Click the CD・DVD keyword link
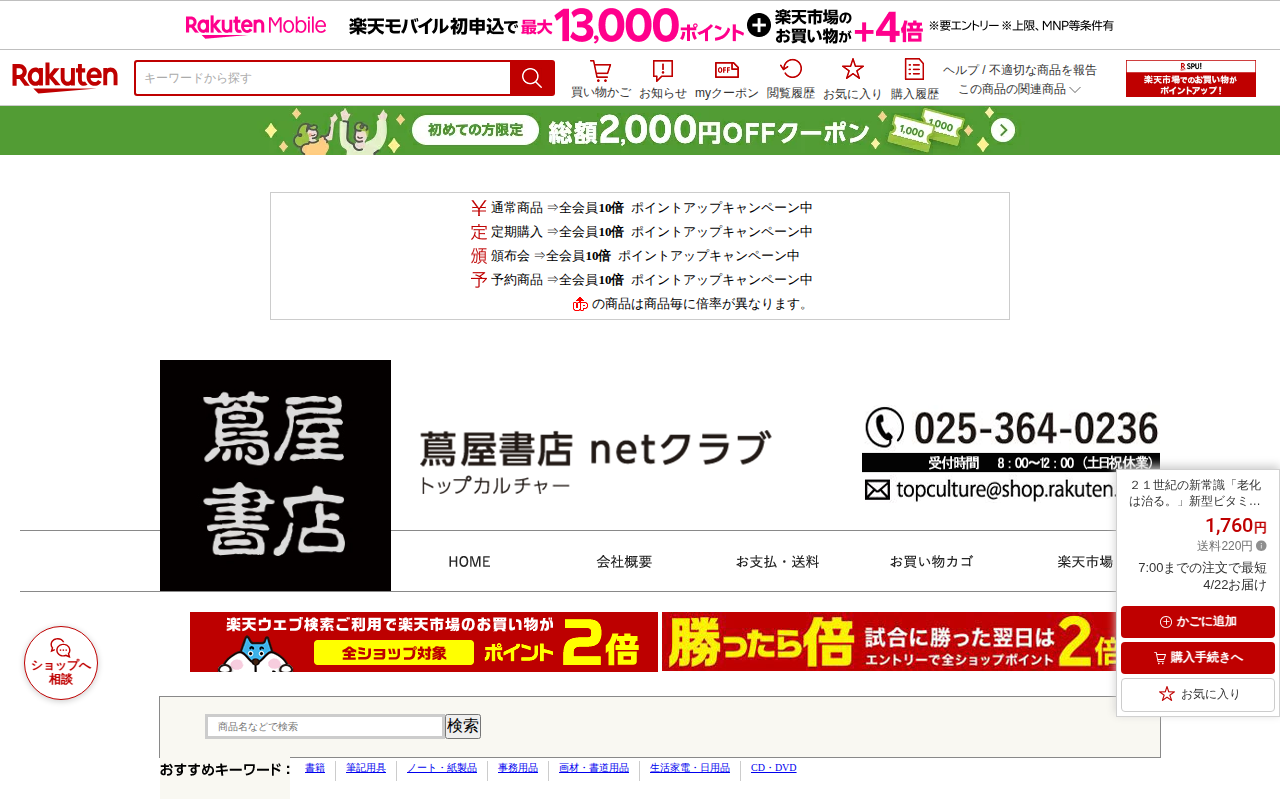 [x=774, y=768]
